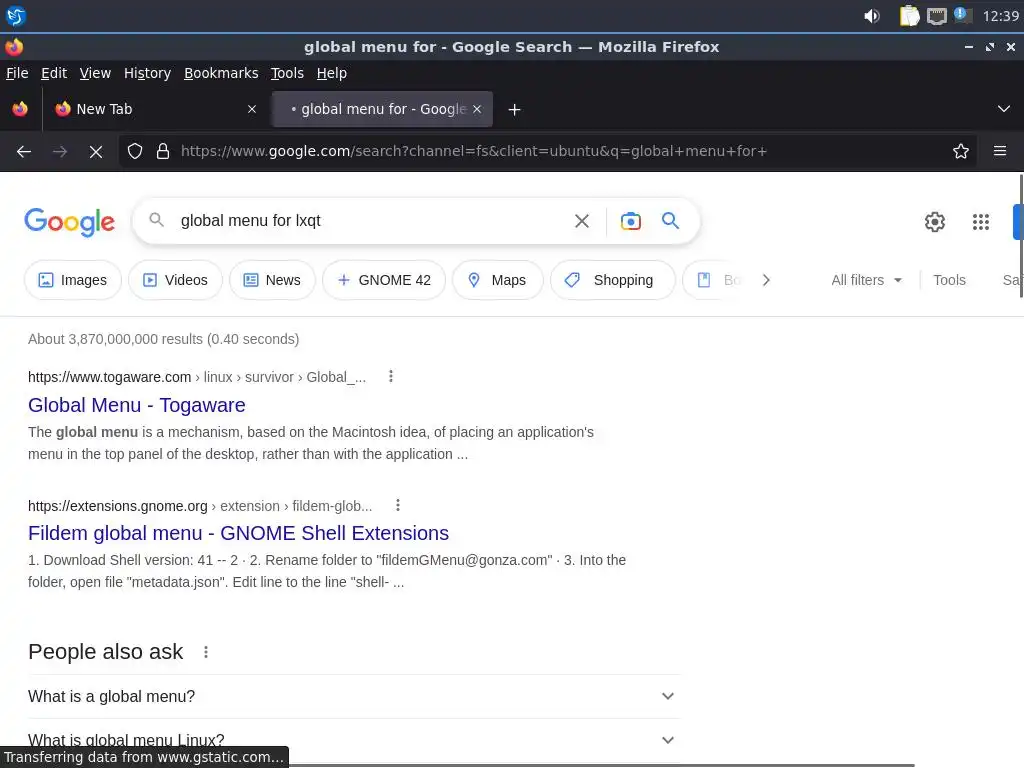
Task: Stop loading the page
Action: point(96,152)
